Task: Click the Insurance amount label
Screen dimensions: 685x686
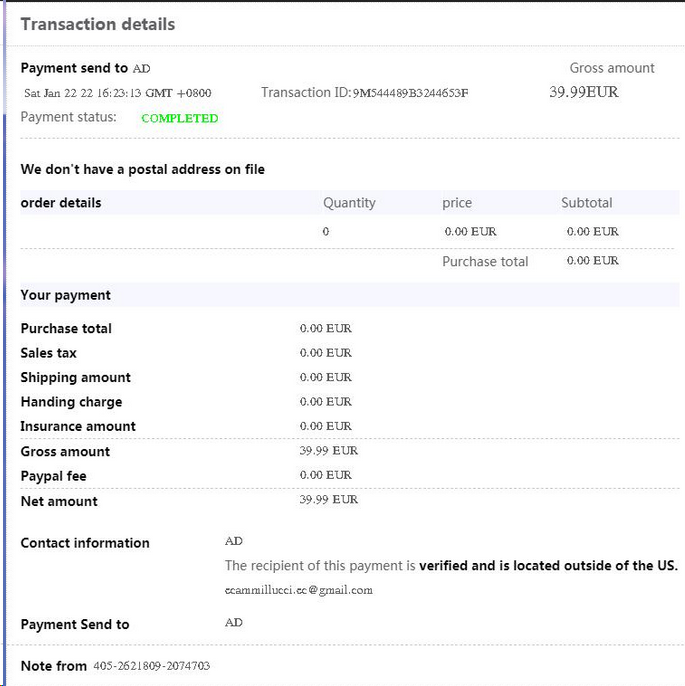Action: pyautogui.click(x=78, y=426)
